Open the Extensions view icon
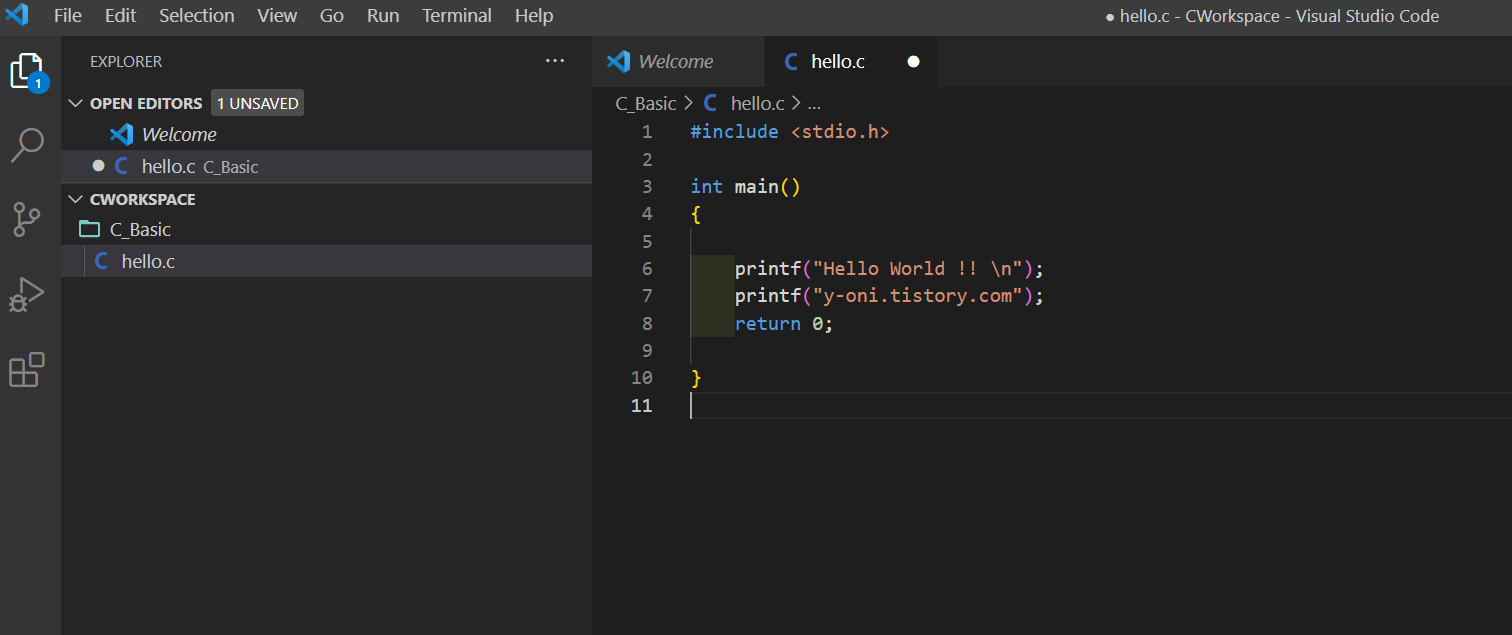Image resolution: width=1512 pixels, height=635 pixels. tap(27, 369)
